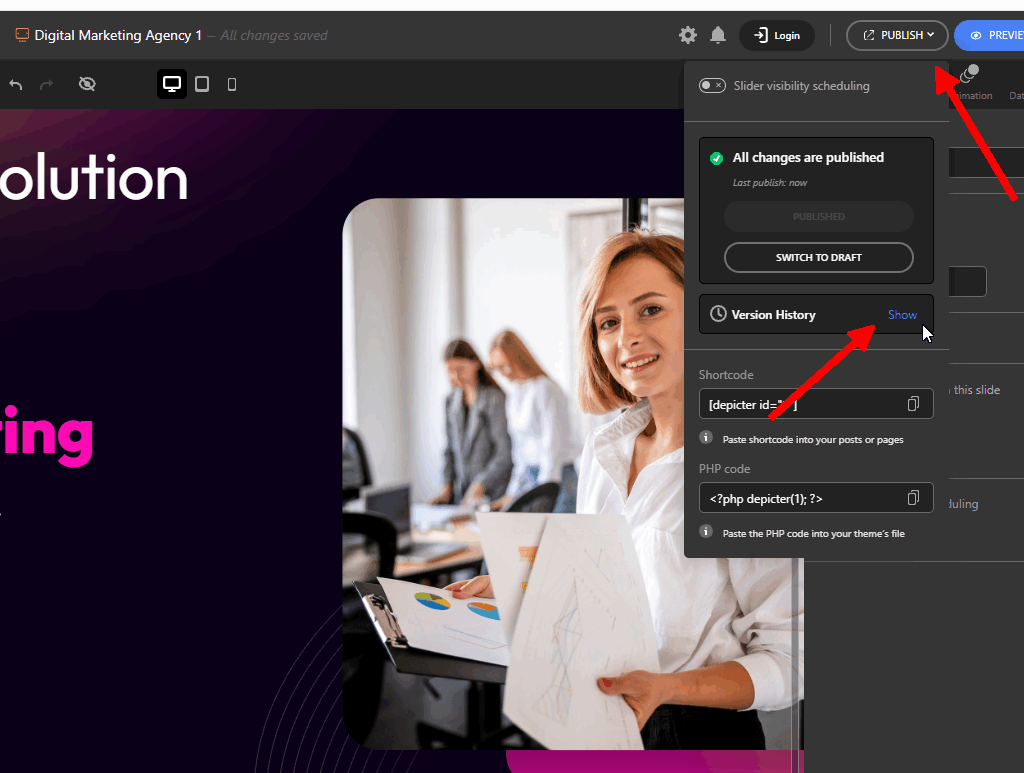Viewport: 1024px width, 773px height.
Task: Click green published checkmark icon
Action: tap(716, 158)
